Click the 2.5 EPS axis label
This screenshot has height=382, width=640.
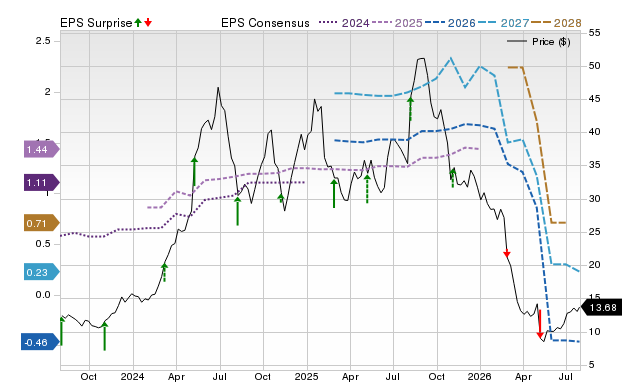pos(43,41)
